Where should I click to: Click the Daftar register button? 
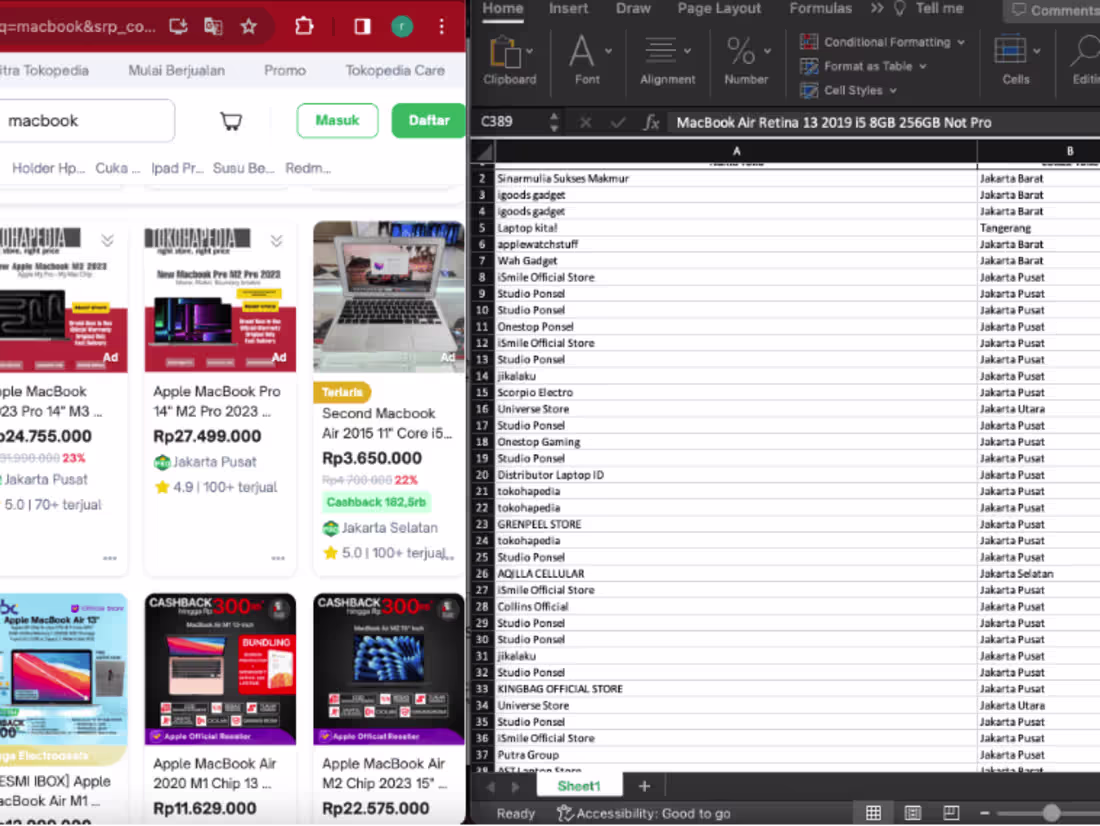(x=429, y=121)
